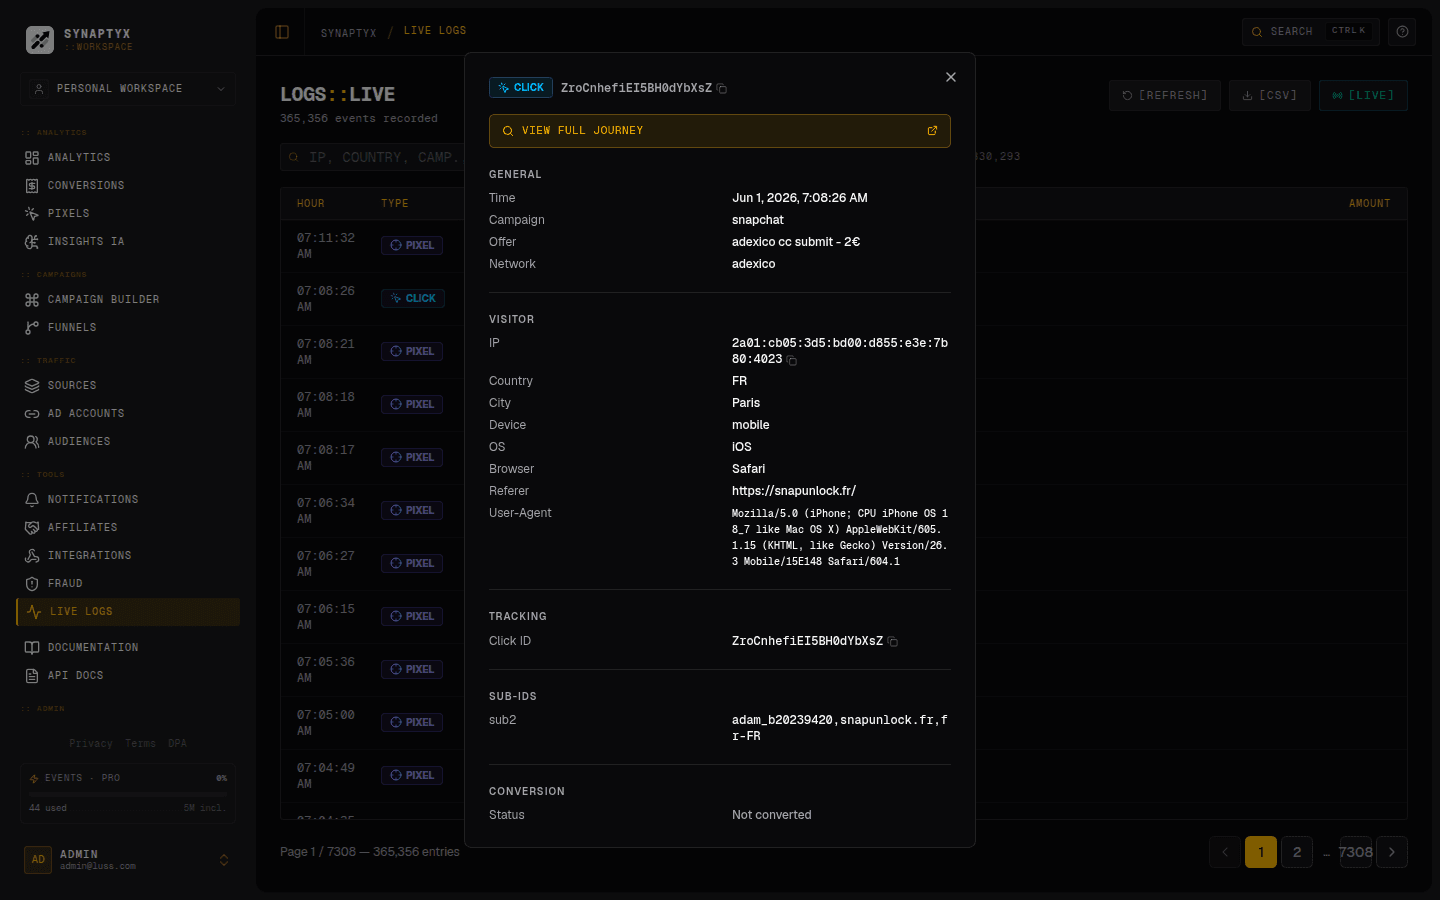The width and height of the screenshot is (1440, 900).
Task: Sort by TYPE column header
Action: 395,204
